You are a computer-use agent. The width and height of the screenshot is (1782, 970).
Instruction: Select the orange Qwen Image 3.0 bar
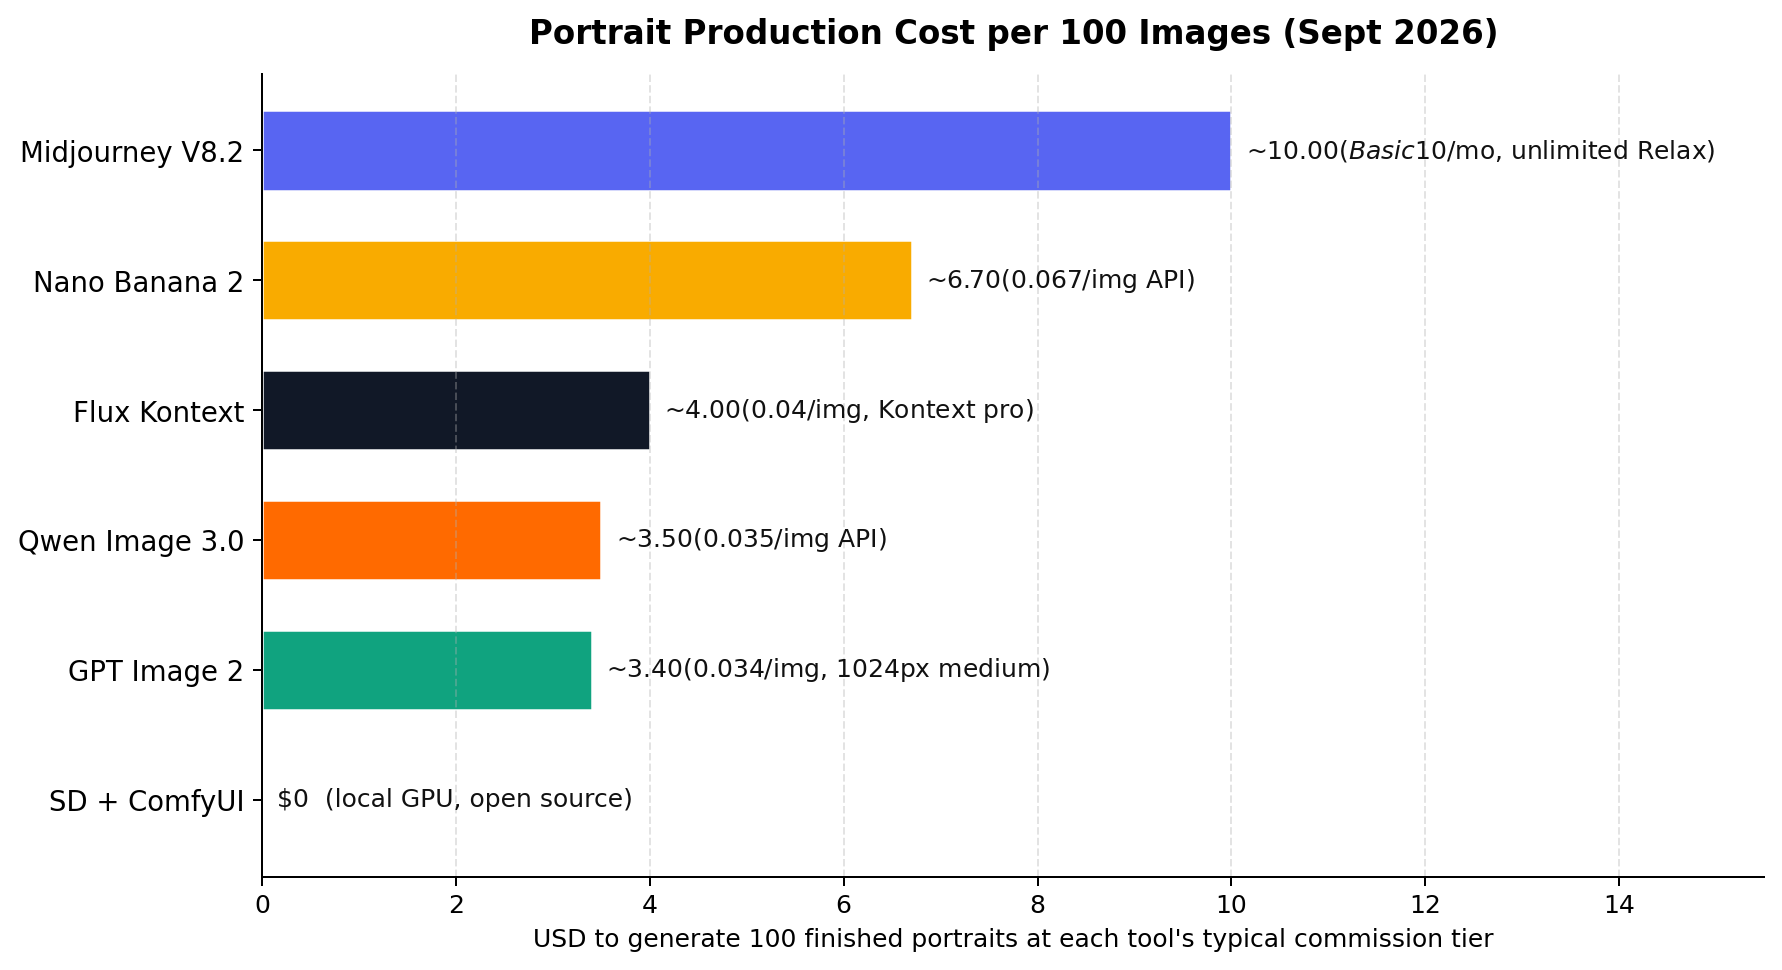pos(431,541)
